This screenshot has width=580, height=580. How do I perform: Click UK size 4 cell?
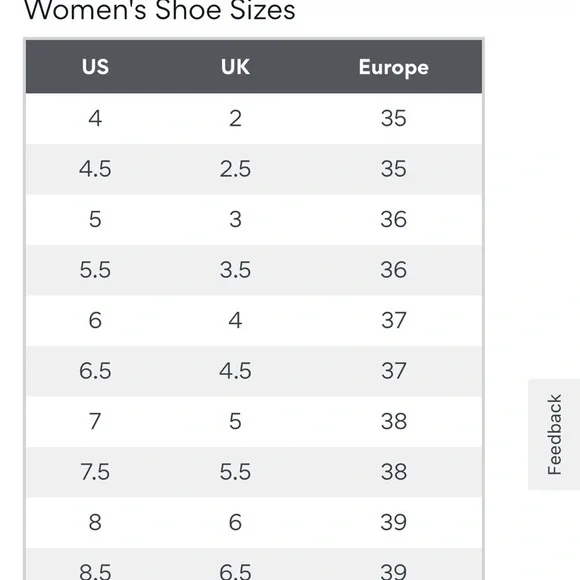coord(235,320)
